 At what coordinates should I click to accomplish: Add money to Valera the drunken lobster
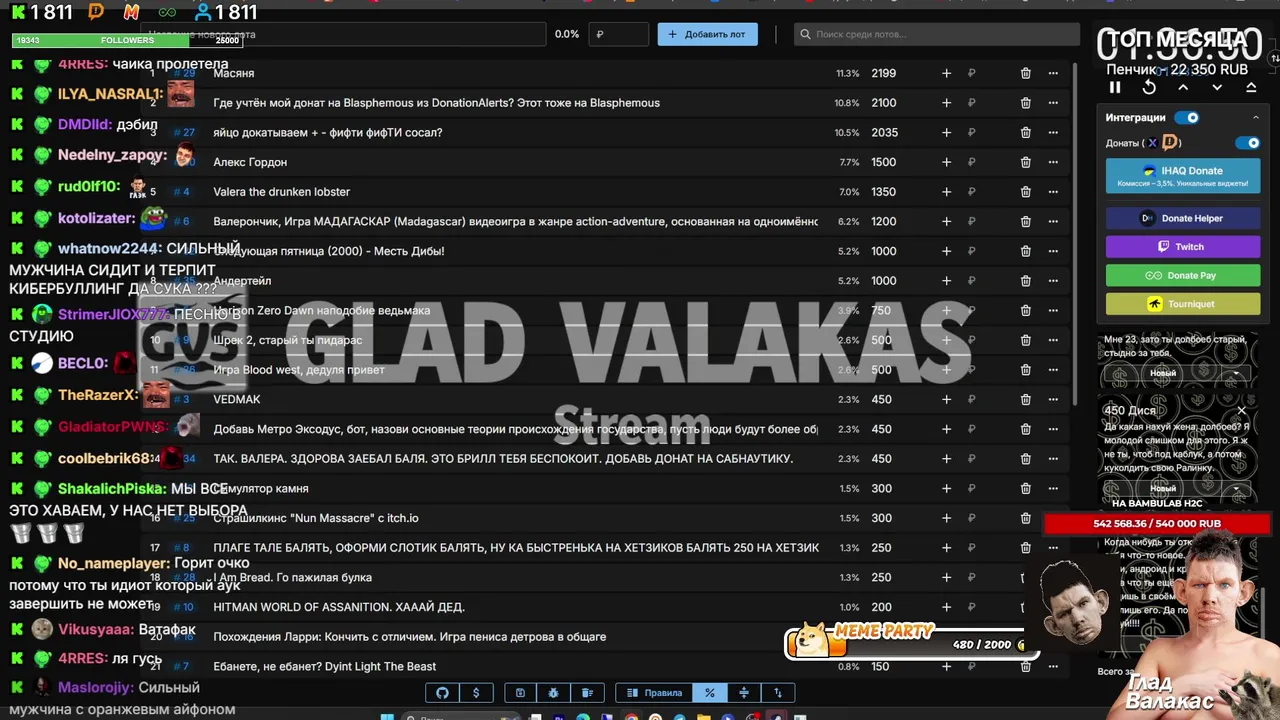[x=946, y=192]
